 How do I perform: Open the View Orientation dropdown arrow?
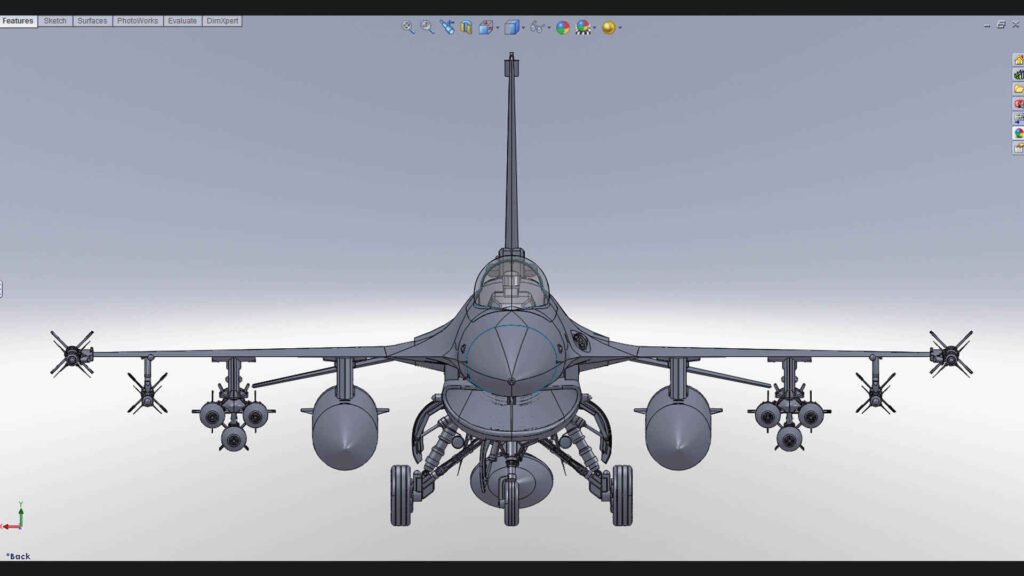(x=498, y=28)
